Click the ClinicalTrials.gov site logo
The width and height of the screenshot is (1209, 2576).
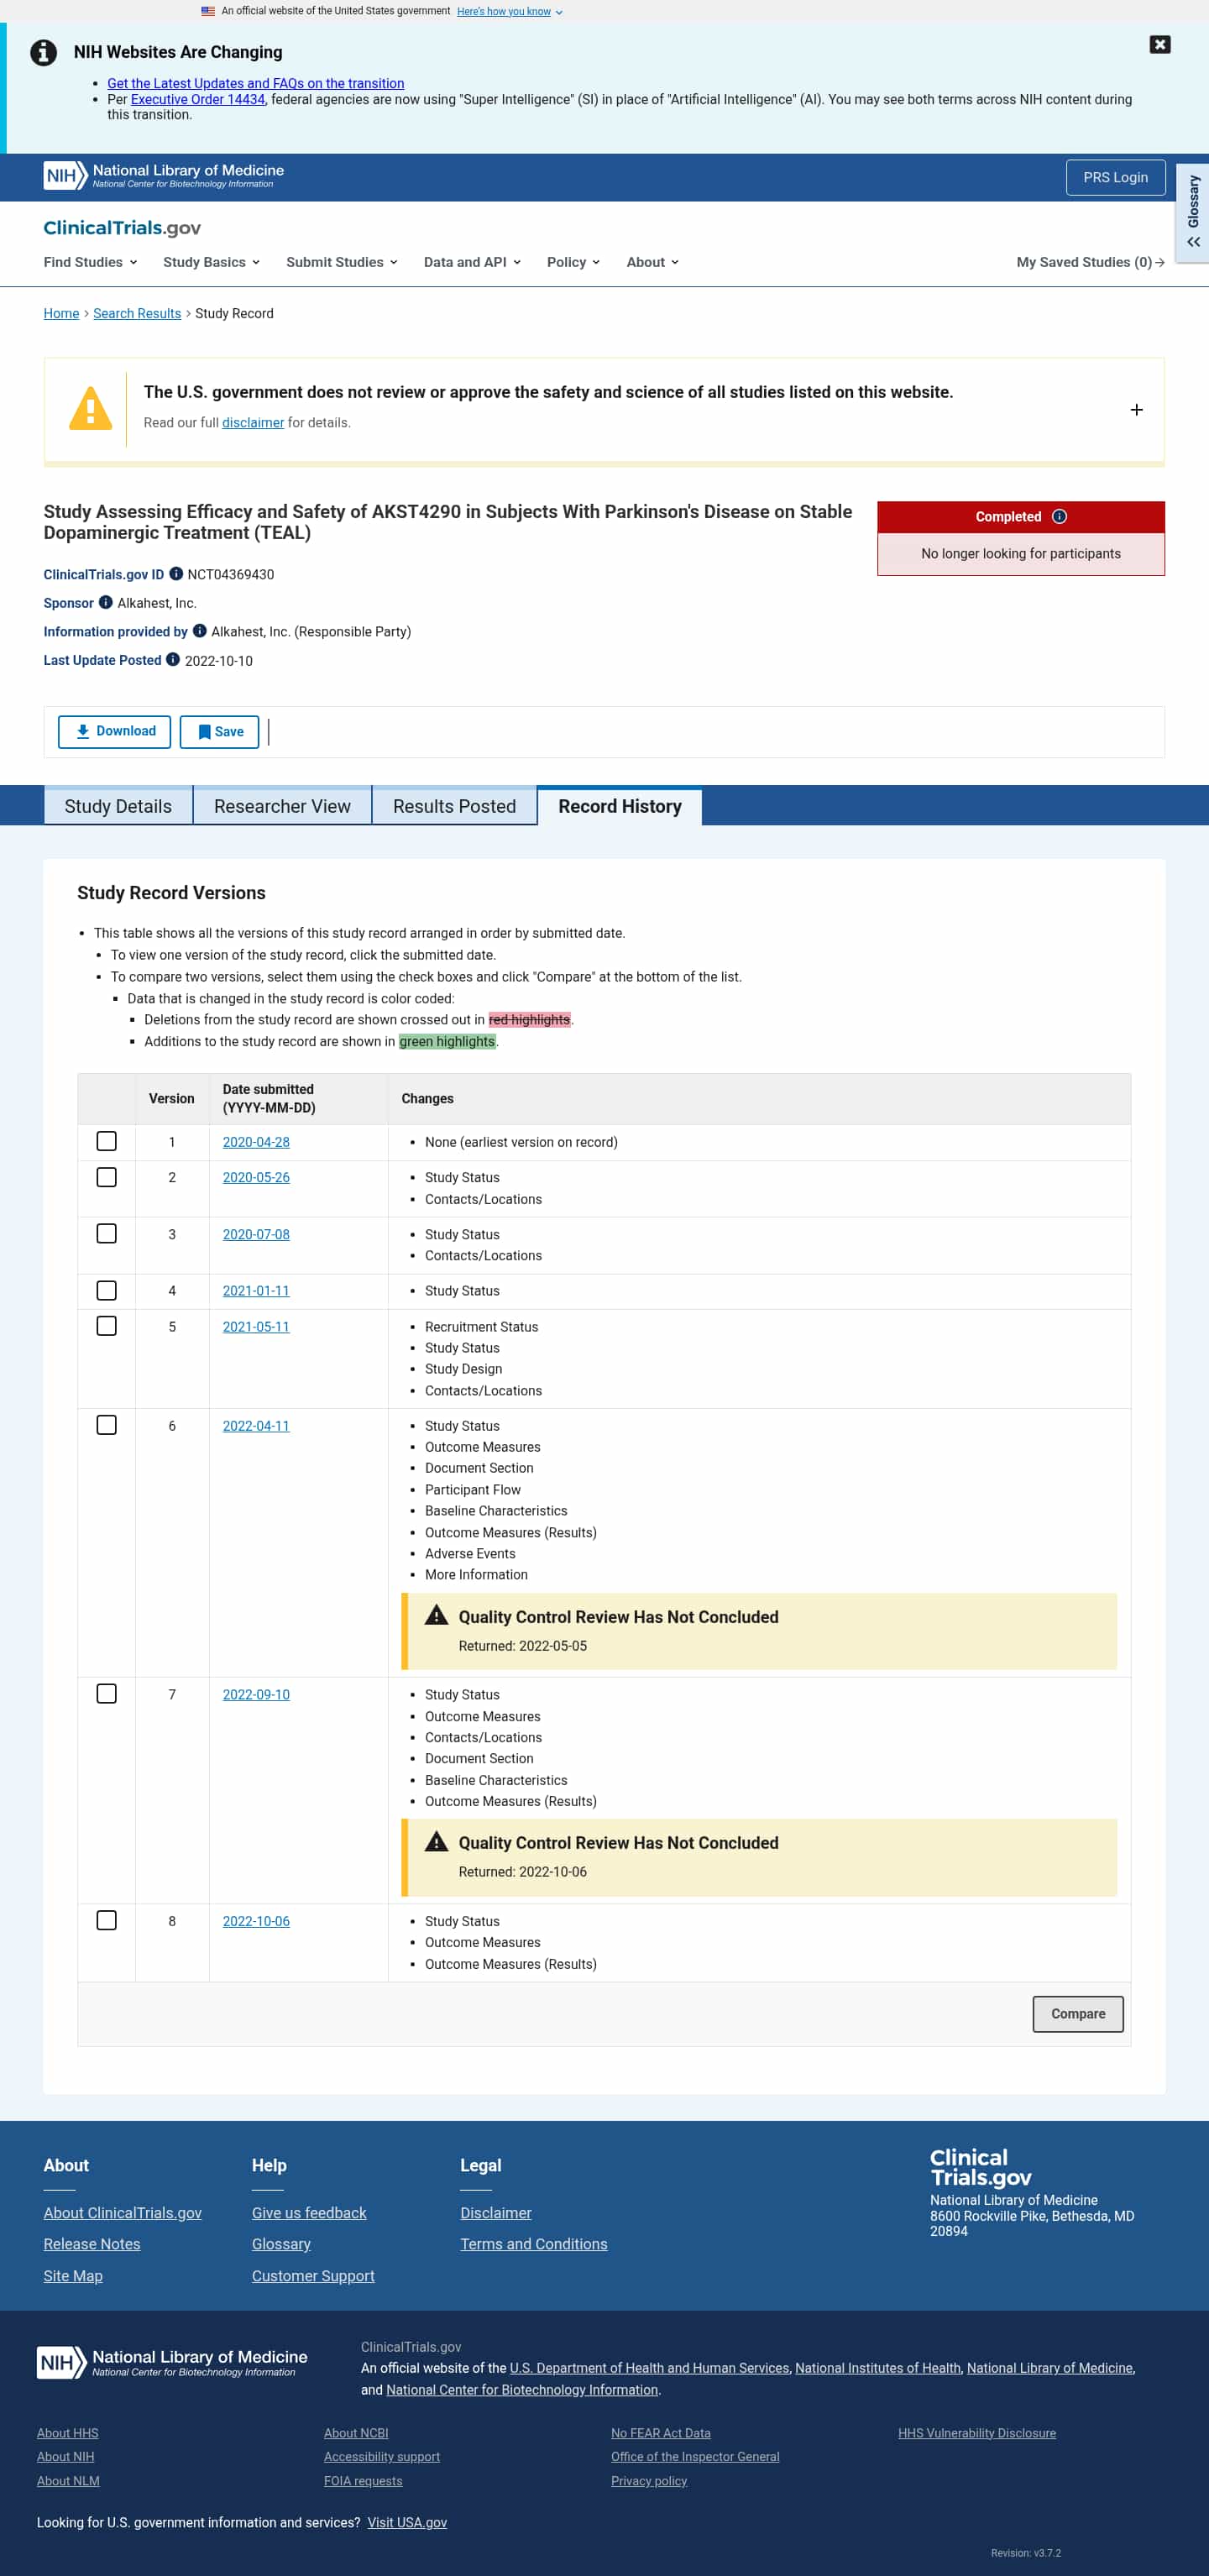(122, 228)
